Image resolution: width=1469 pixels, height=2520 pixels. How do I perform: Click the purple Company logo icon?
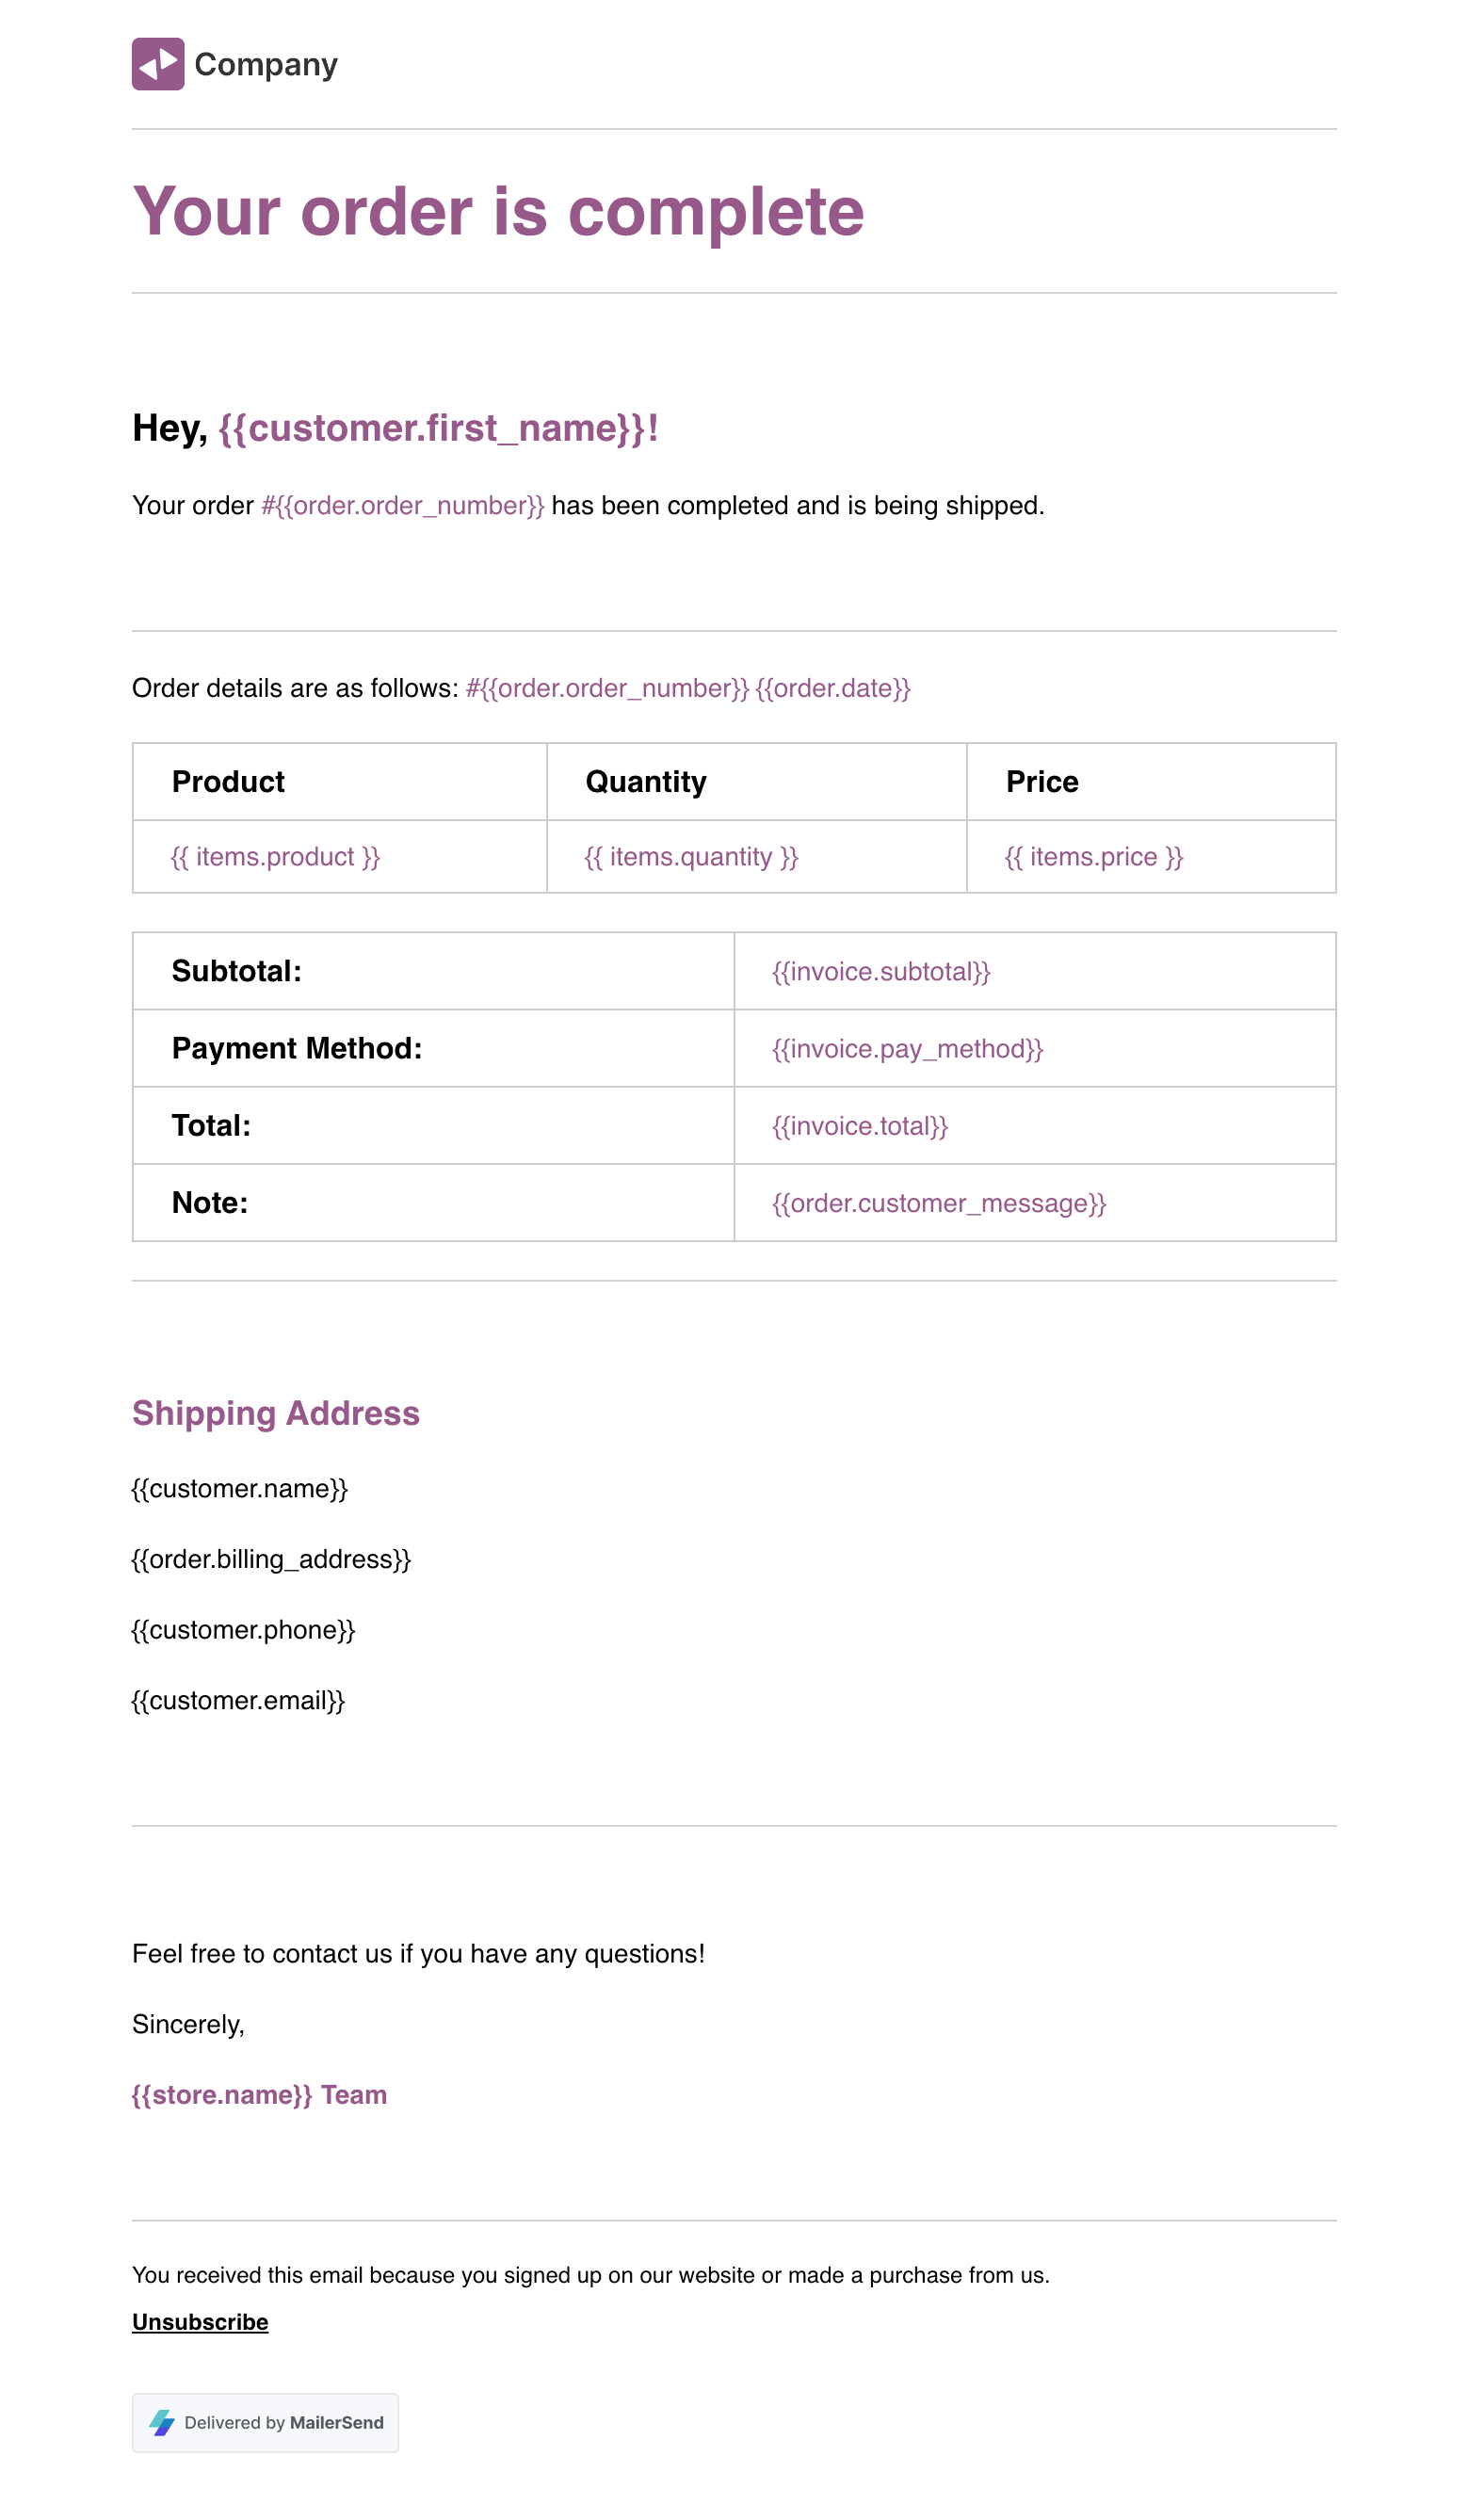(x=158, y=64)
